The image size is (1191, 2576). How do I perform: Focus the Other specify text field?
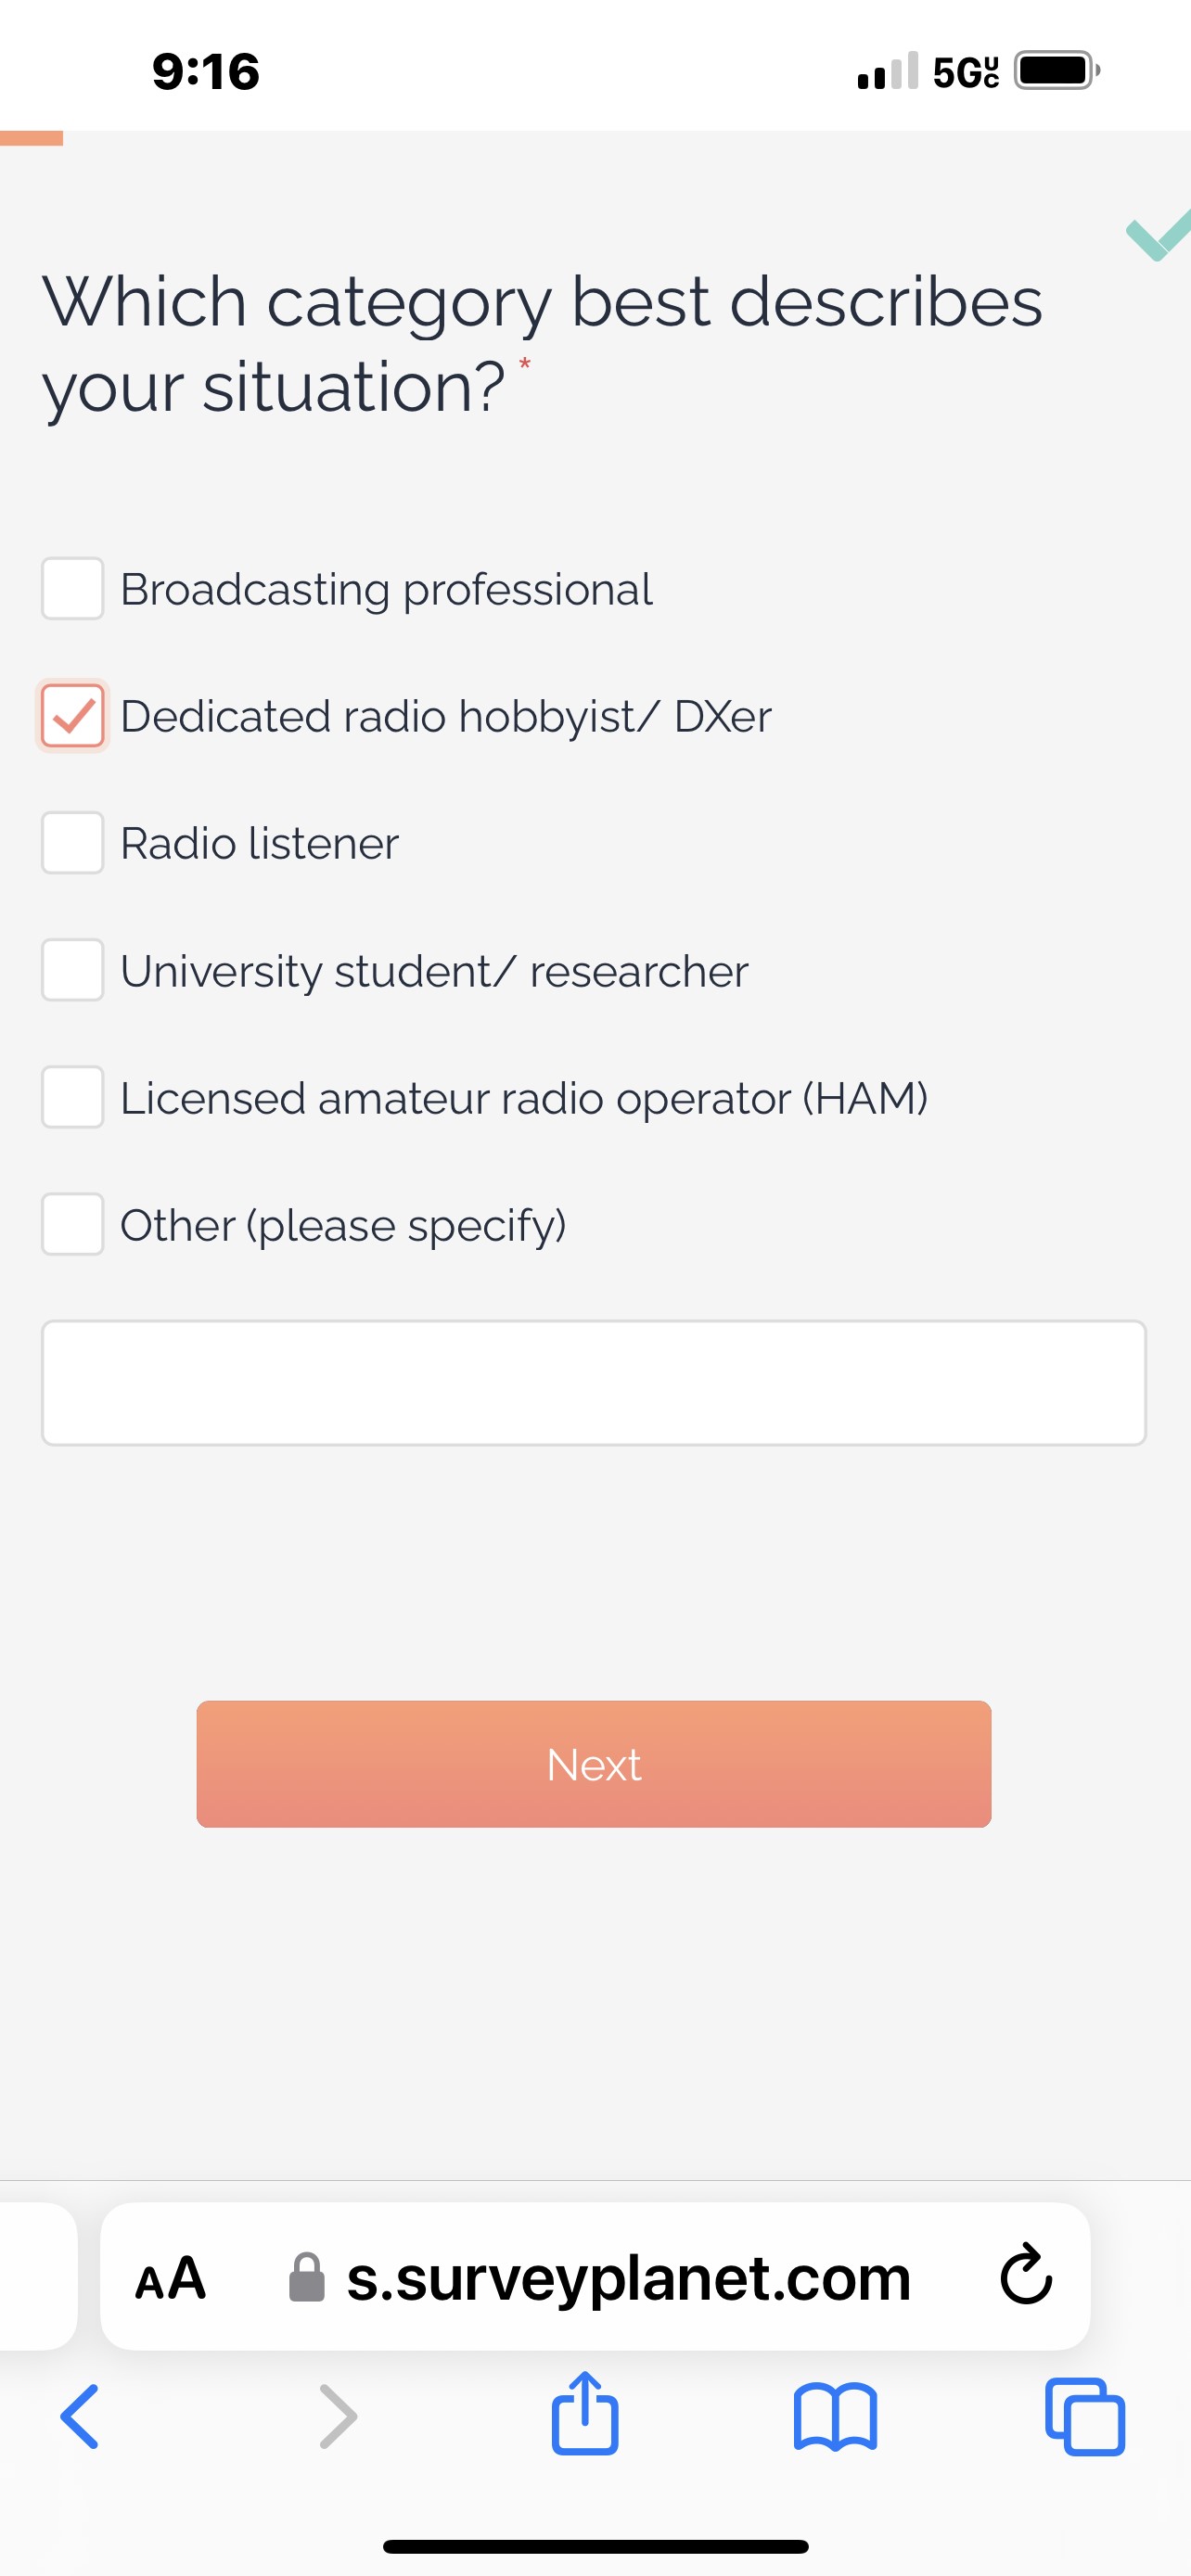point(594,1383)
